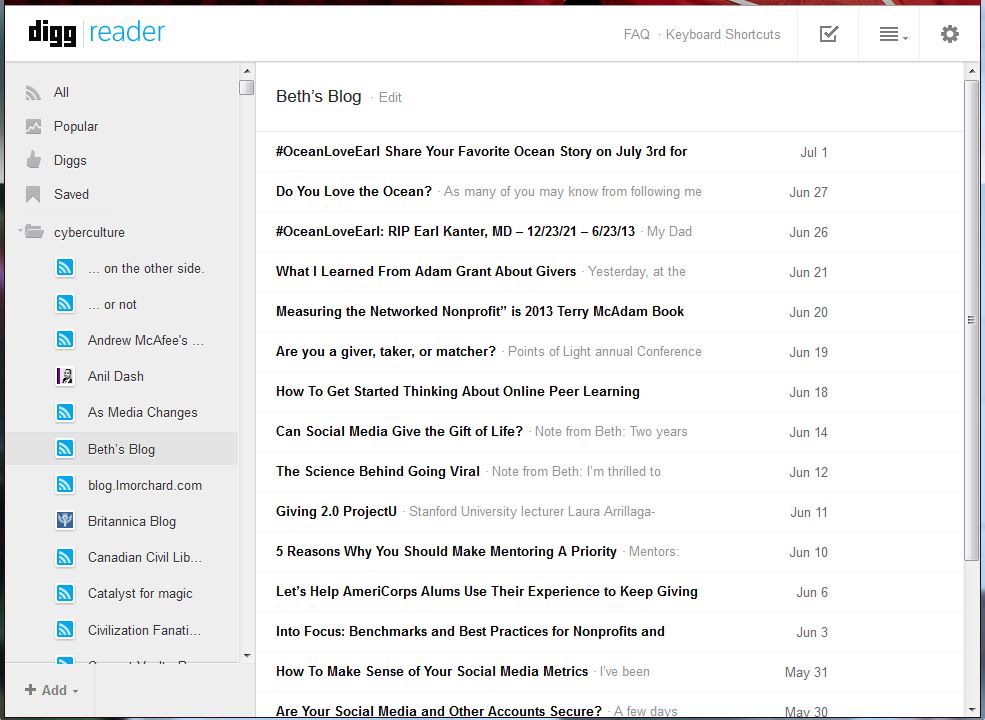Viewport: 985px width, 720px height.
Task: Click the feed icon for '... or not'
Action: click(65, 303)
